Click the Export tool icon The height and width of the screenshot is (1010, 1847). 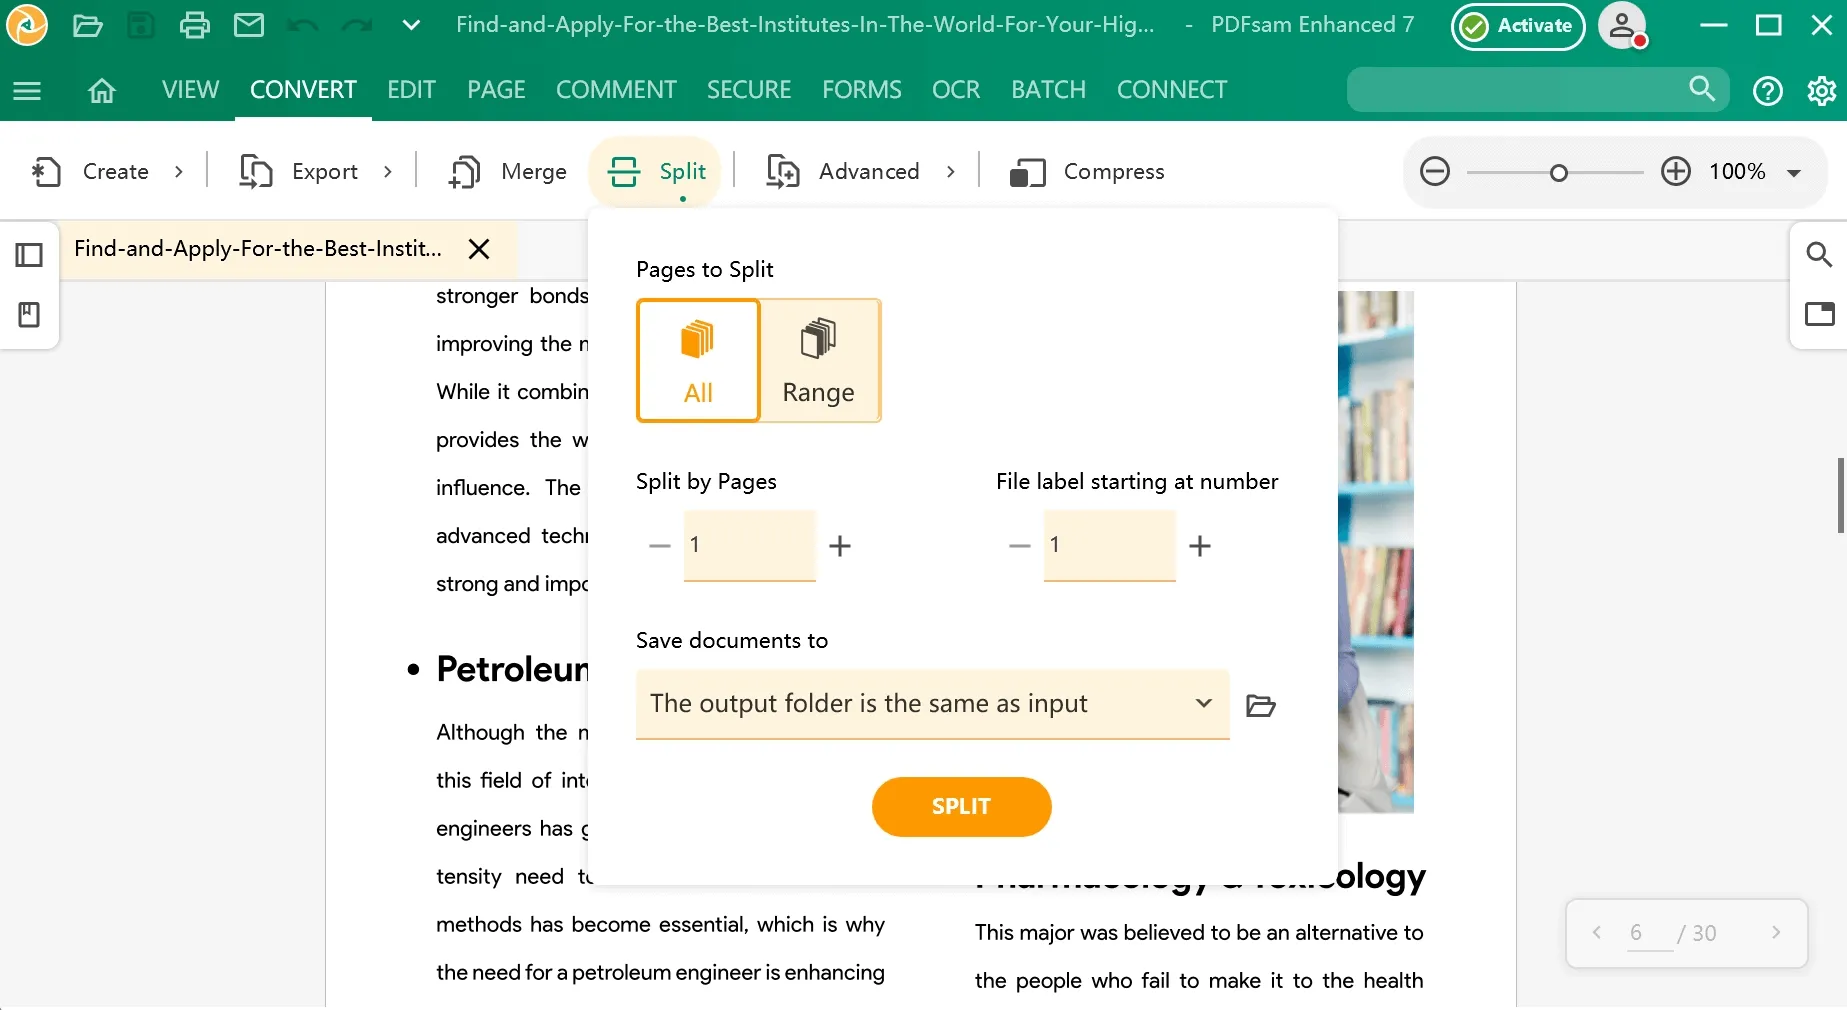(256, 171)
